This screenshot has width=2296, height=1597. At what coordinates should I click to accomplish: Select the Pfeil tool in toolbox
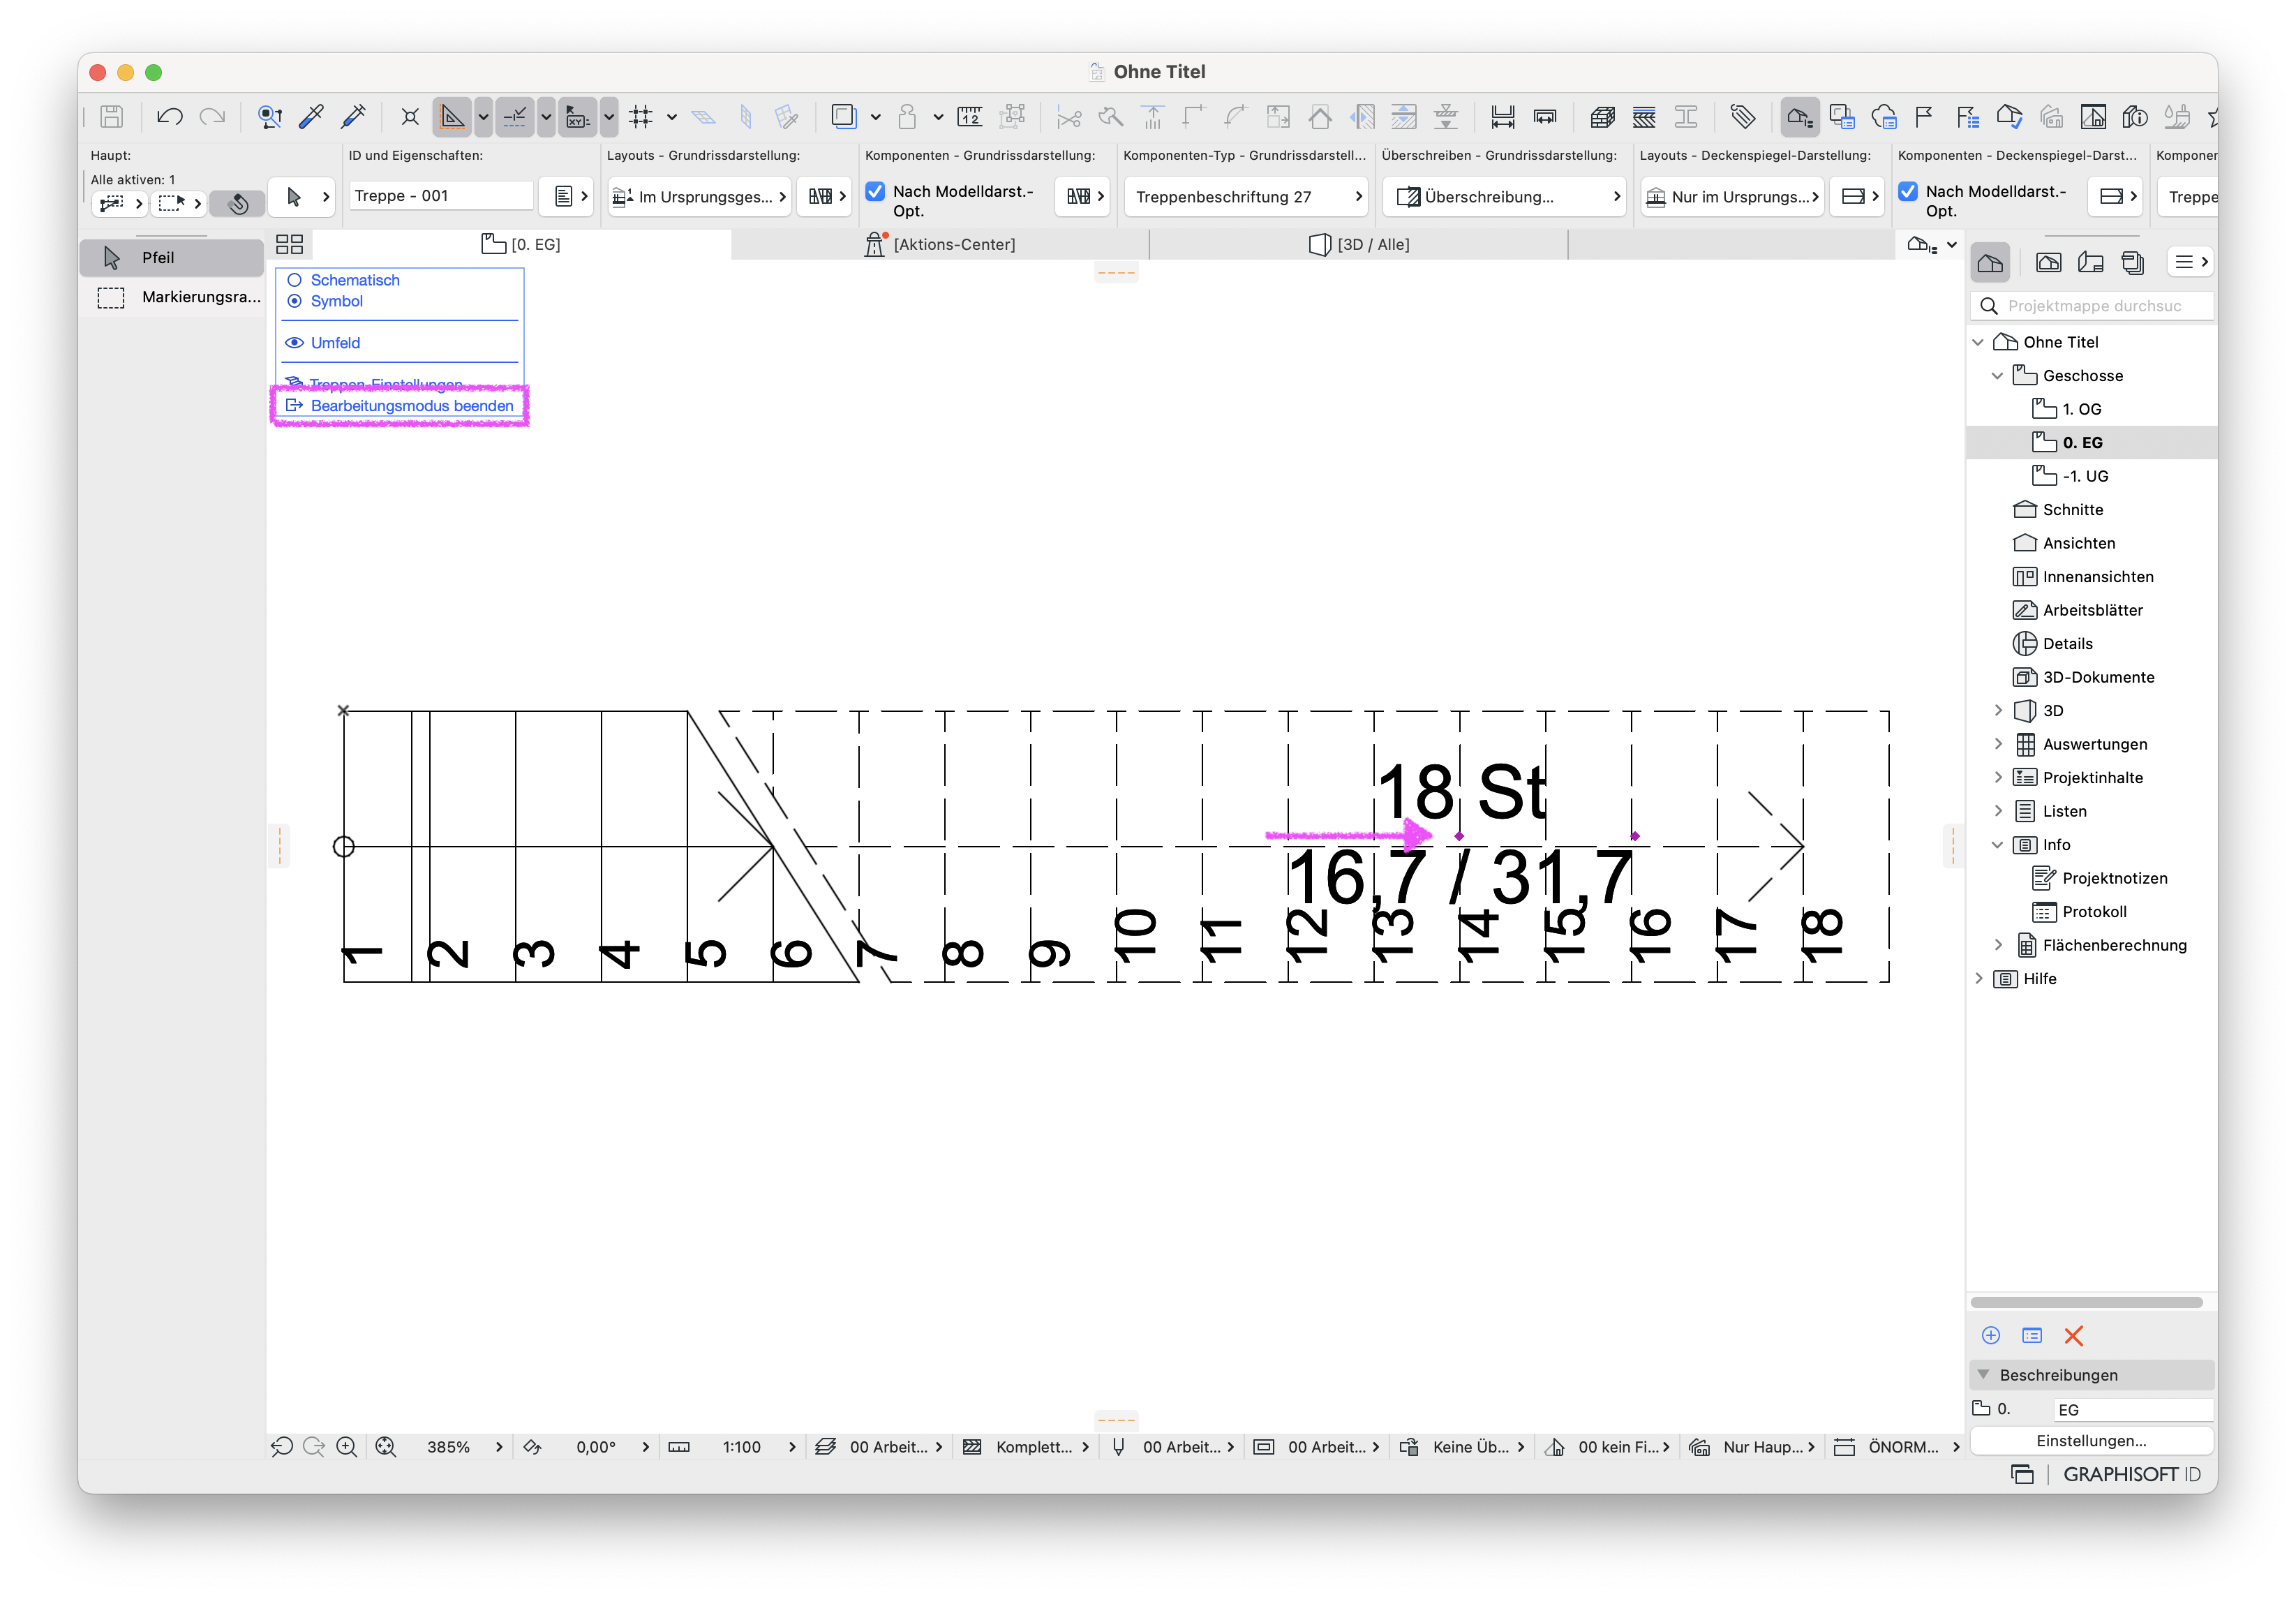[172, 258]
